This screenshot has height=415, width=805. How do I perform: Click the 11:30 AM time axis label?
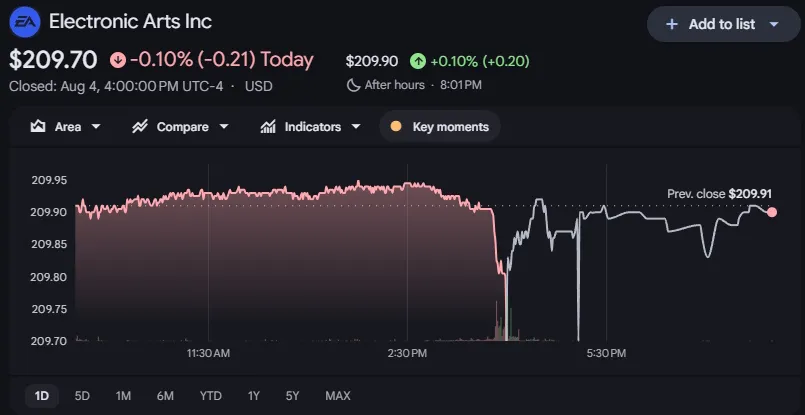pyautogui.click(x=208, y=353)
